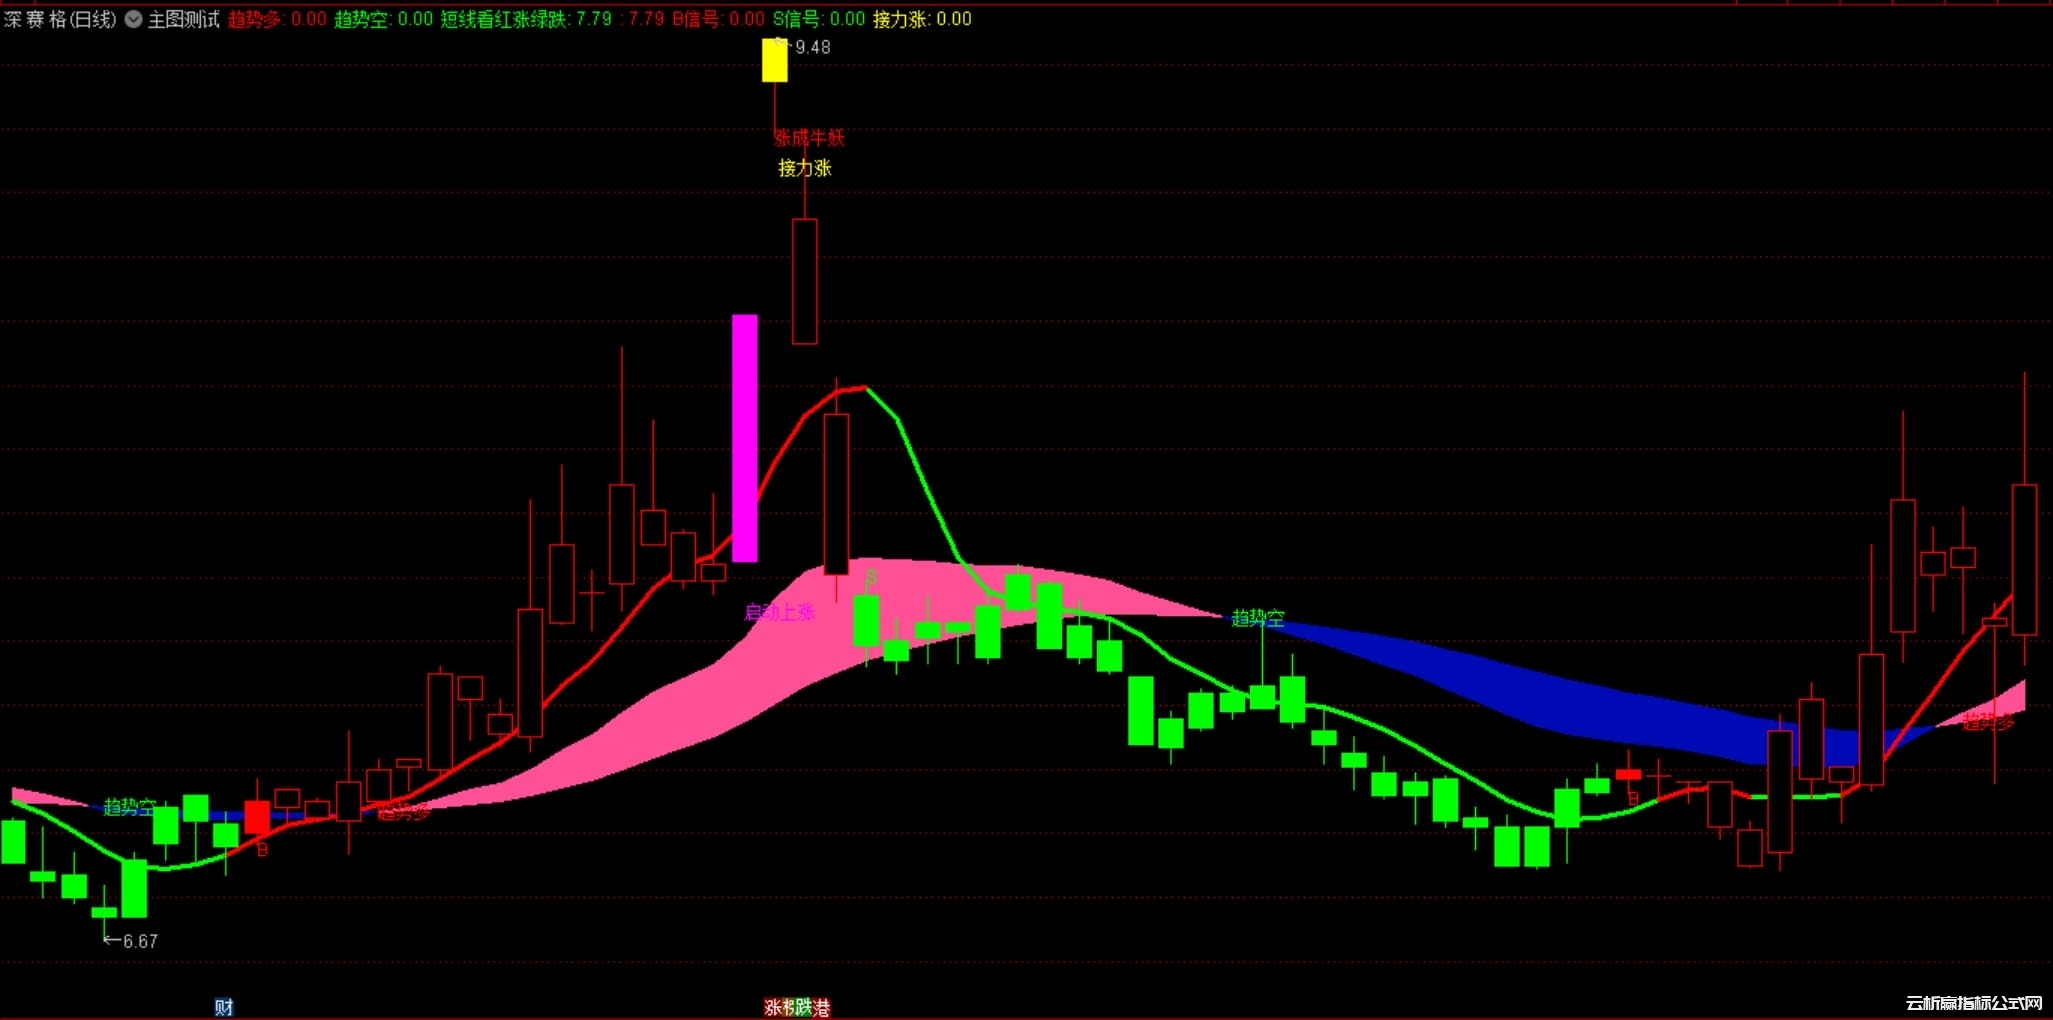Image resolution: width=2053 pixels, height=1020 pixels.
Task: Select the magenta 启动上涨 candle
Action: point(745,438)
